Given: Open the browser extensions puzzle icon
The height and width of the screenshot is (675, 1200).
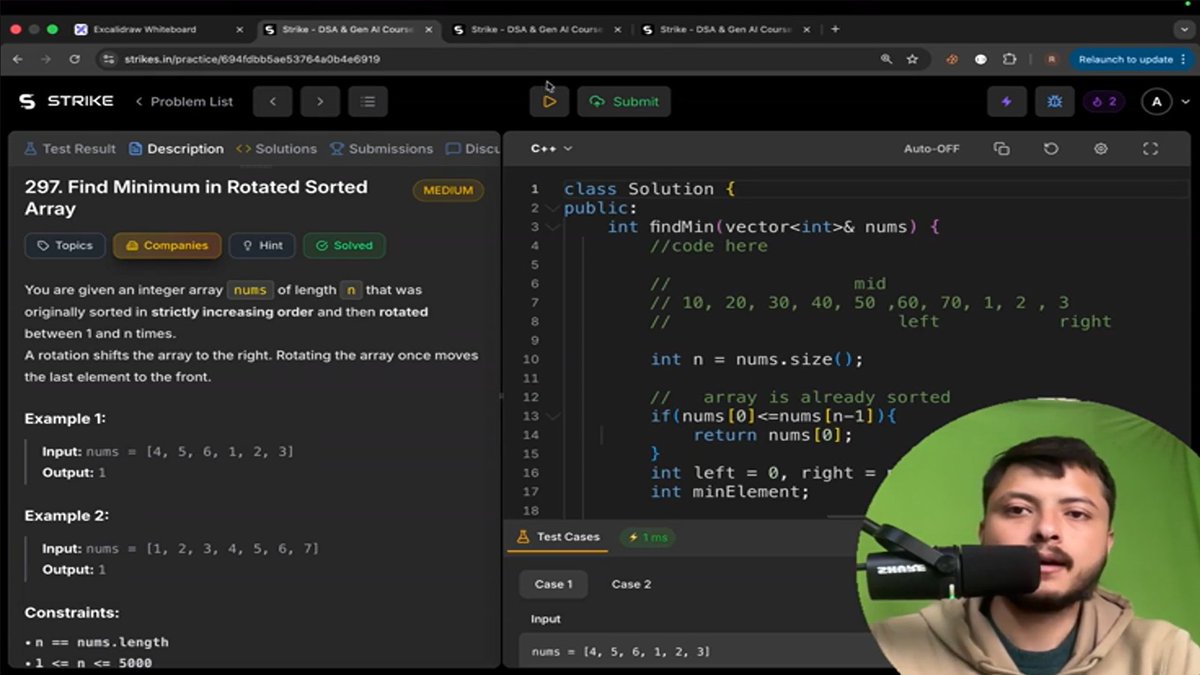Looking at the screenshot, I should coord(1010,59).
